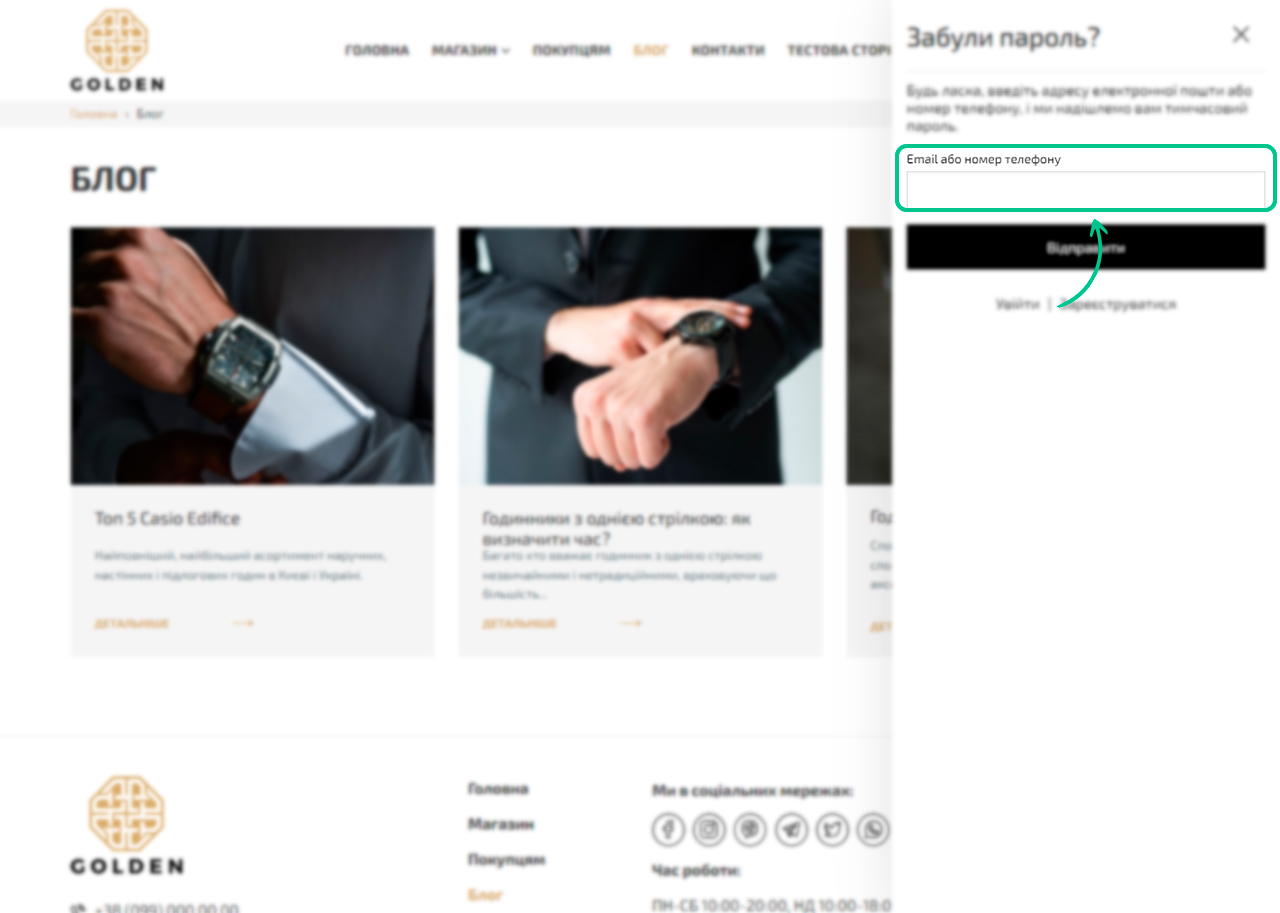1280x913 pixels.
Task: Click the footer phone number +38 (099)
Action: 166,909
